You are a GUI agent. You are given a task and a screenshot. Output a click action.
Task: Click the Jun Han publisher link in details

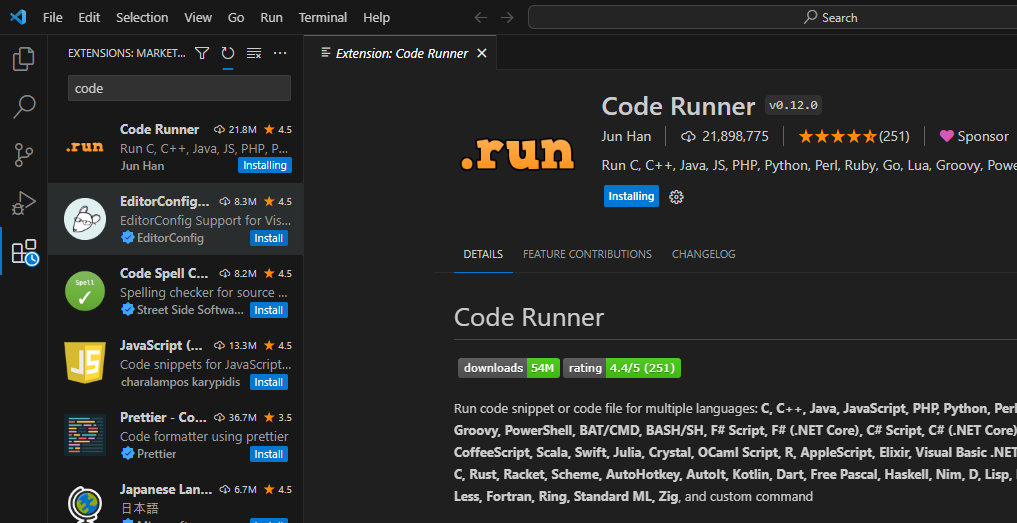pos(626,136)
